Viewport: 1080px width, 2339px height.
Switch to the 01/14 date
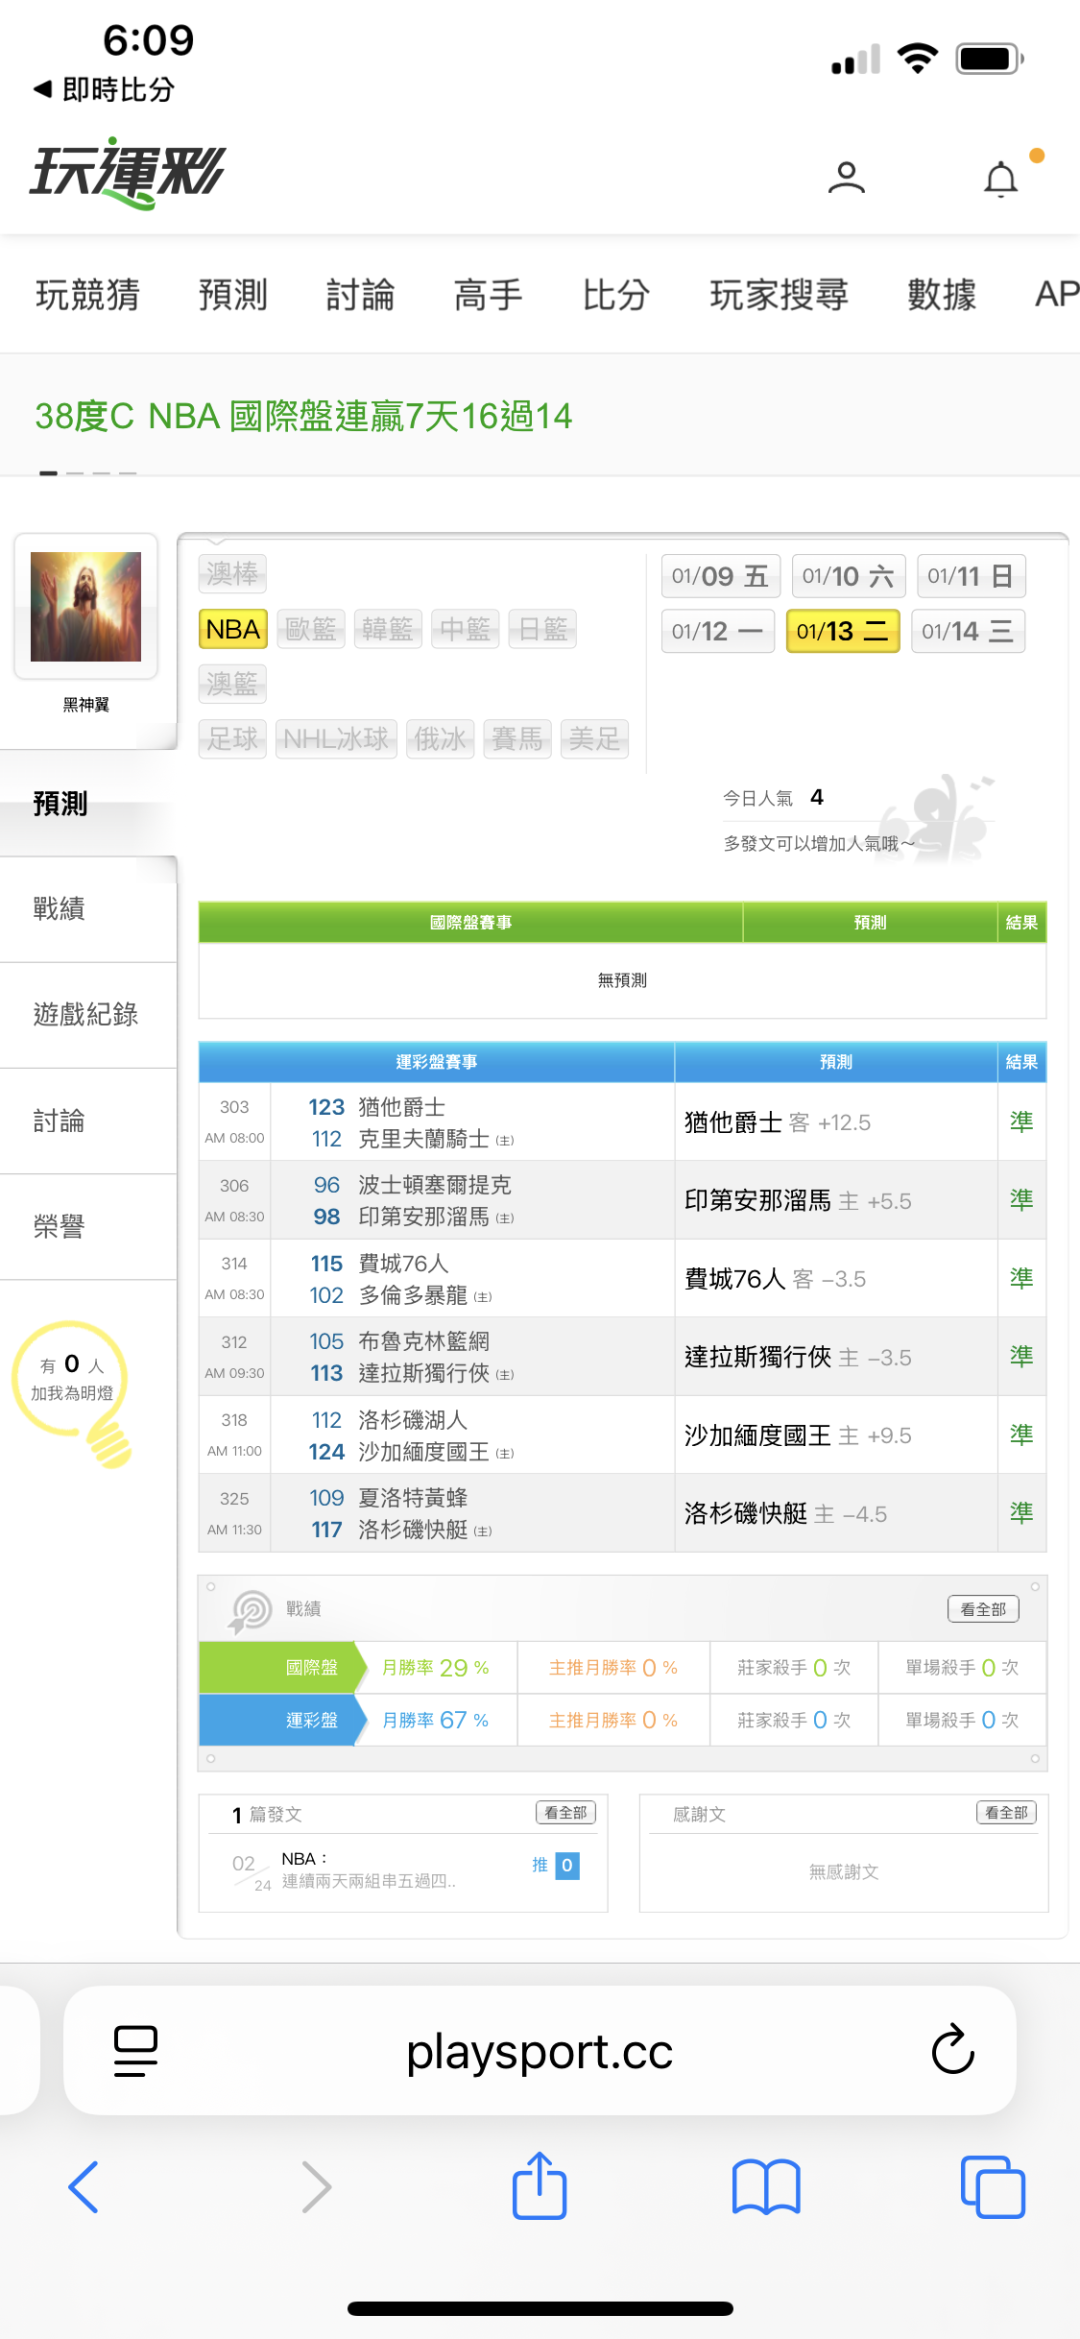pyautogui.click(x=967, y=631)
